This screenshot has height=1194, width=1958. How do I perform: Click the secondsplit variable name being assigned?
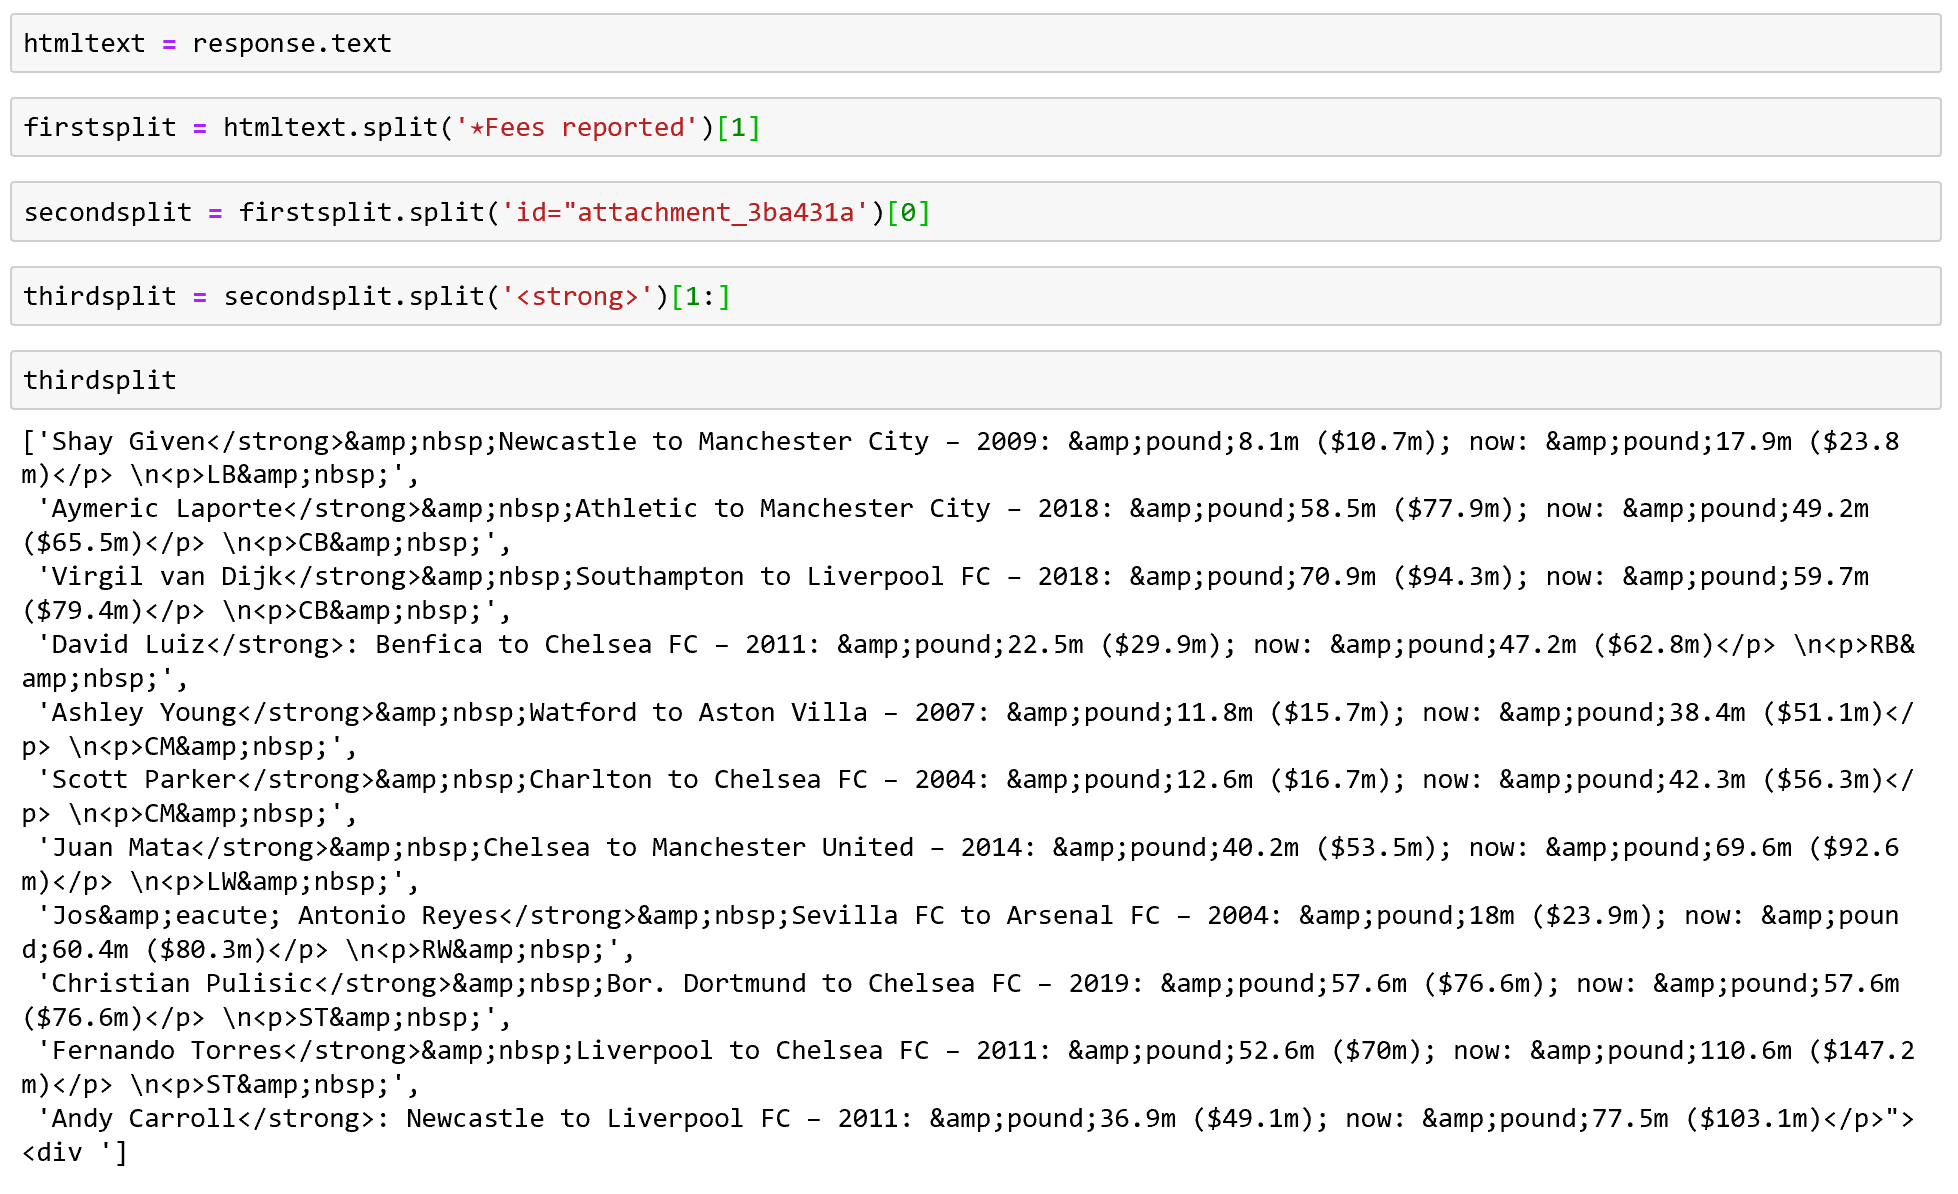tap(107, 213)
